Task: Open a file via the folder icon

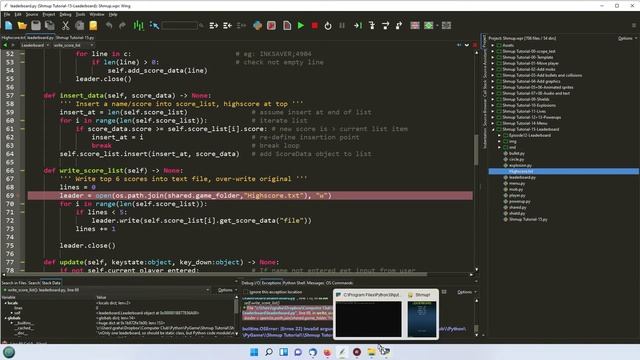Action: (x=22, y=25)
